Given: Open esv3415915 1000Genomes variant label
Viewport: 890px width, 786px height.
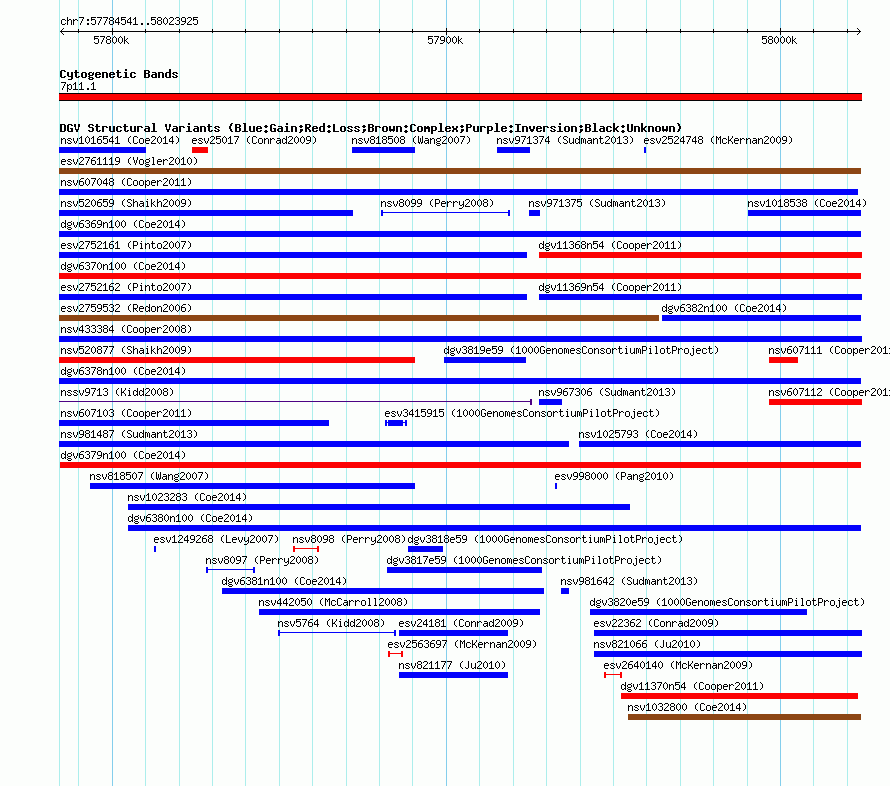Looking at the screenshot, I should [x=522, y=413].
